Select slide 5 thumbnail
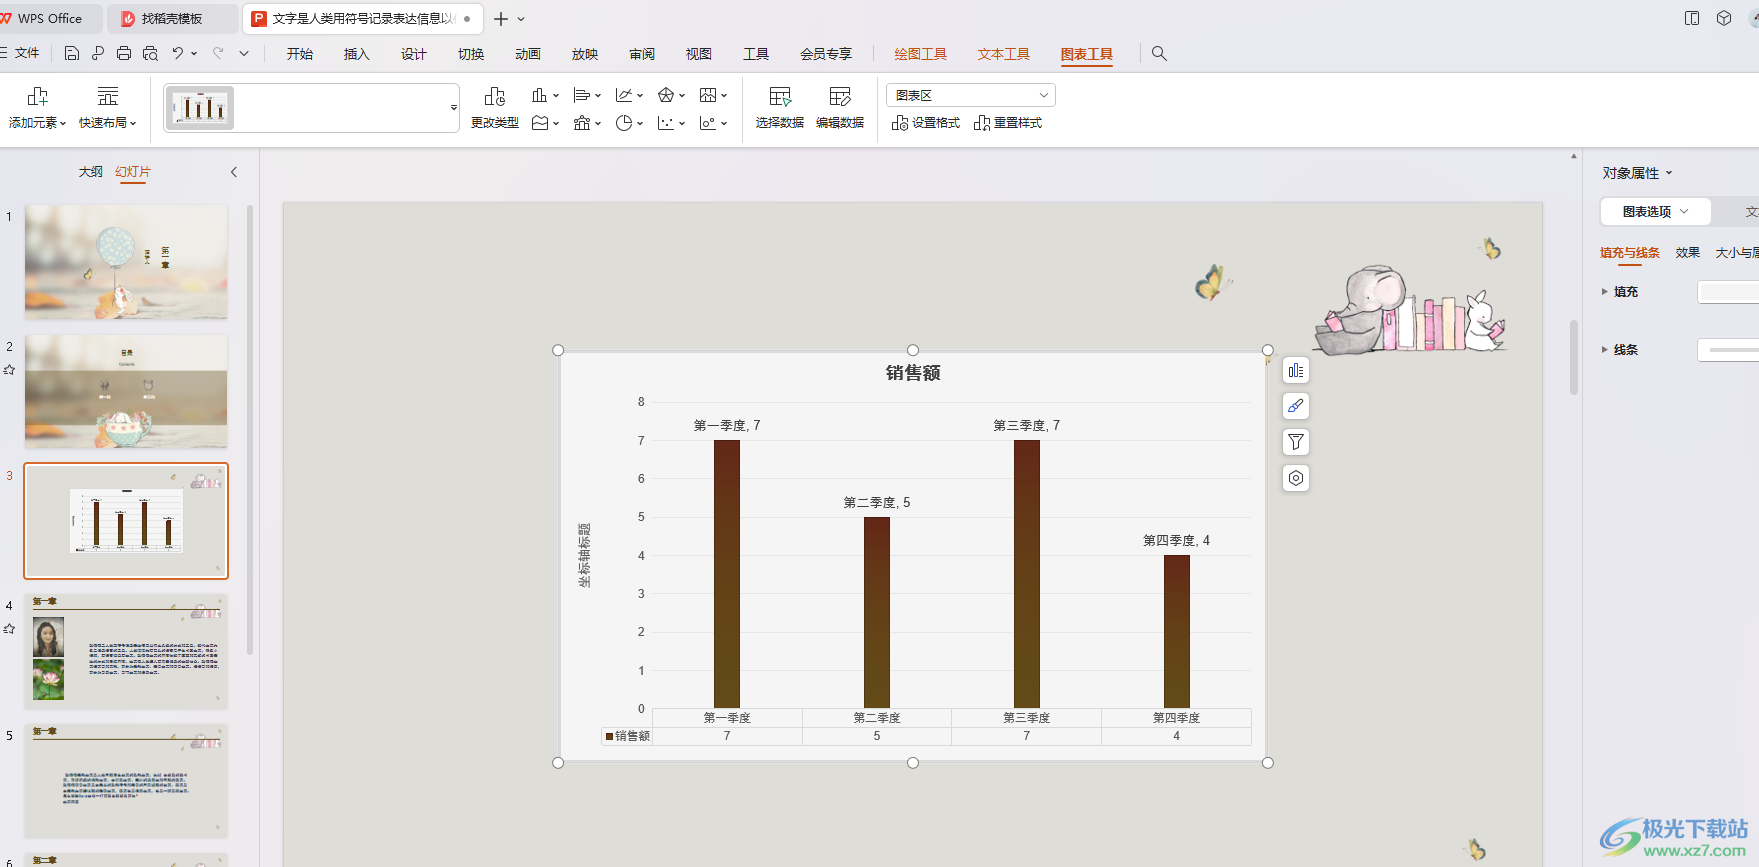1759x867 pixels. pos(126,781)
